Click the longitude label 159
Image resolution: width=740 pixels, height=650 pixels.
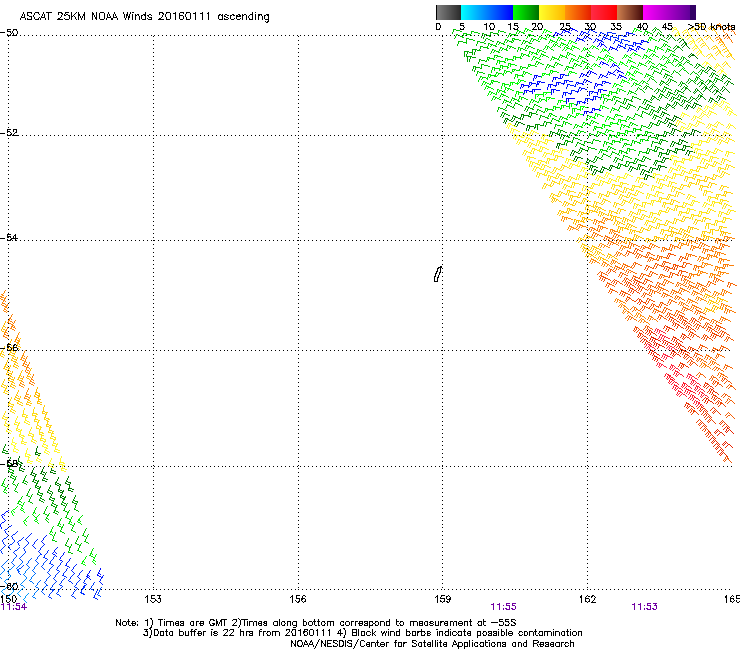tap(442, 599)
